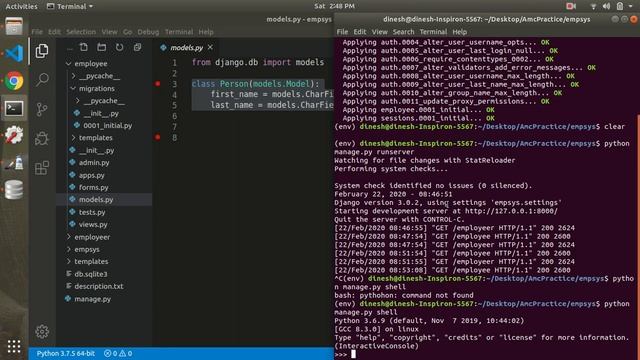
Task: Open the database browser dock icon
Action: (14, 190)
